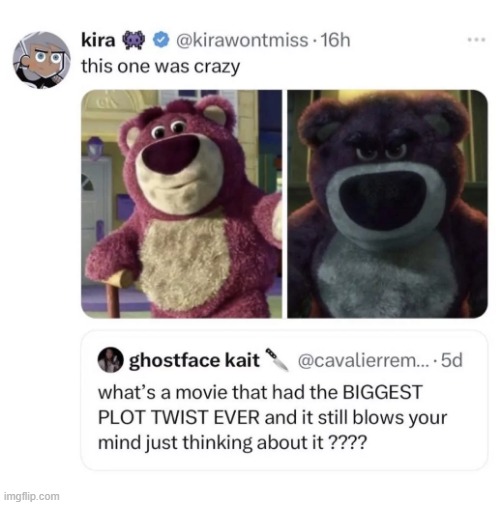This screenshot has height=505, width=500.
Task: Click the kira display name
Action: click(x=98, y=41)
